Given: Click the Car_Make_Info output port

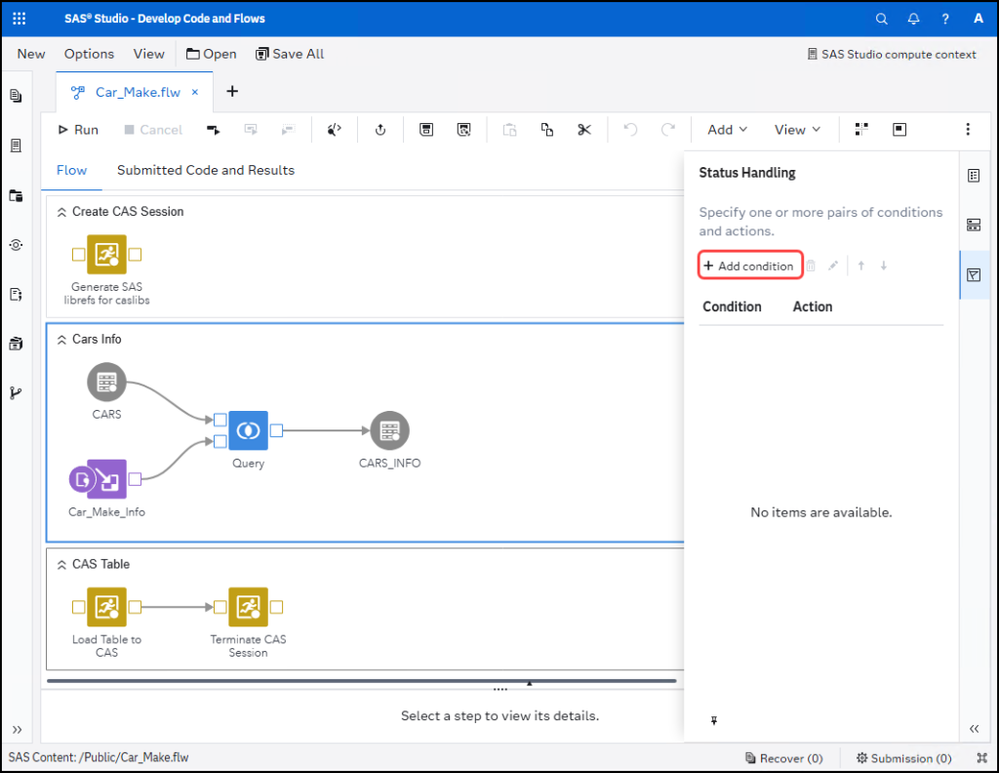Looking at the screenshot, I should 135,479.
